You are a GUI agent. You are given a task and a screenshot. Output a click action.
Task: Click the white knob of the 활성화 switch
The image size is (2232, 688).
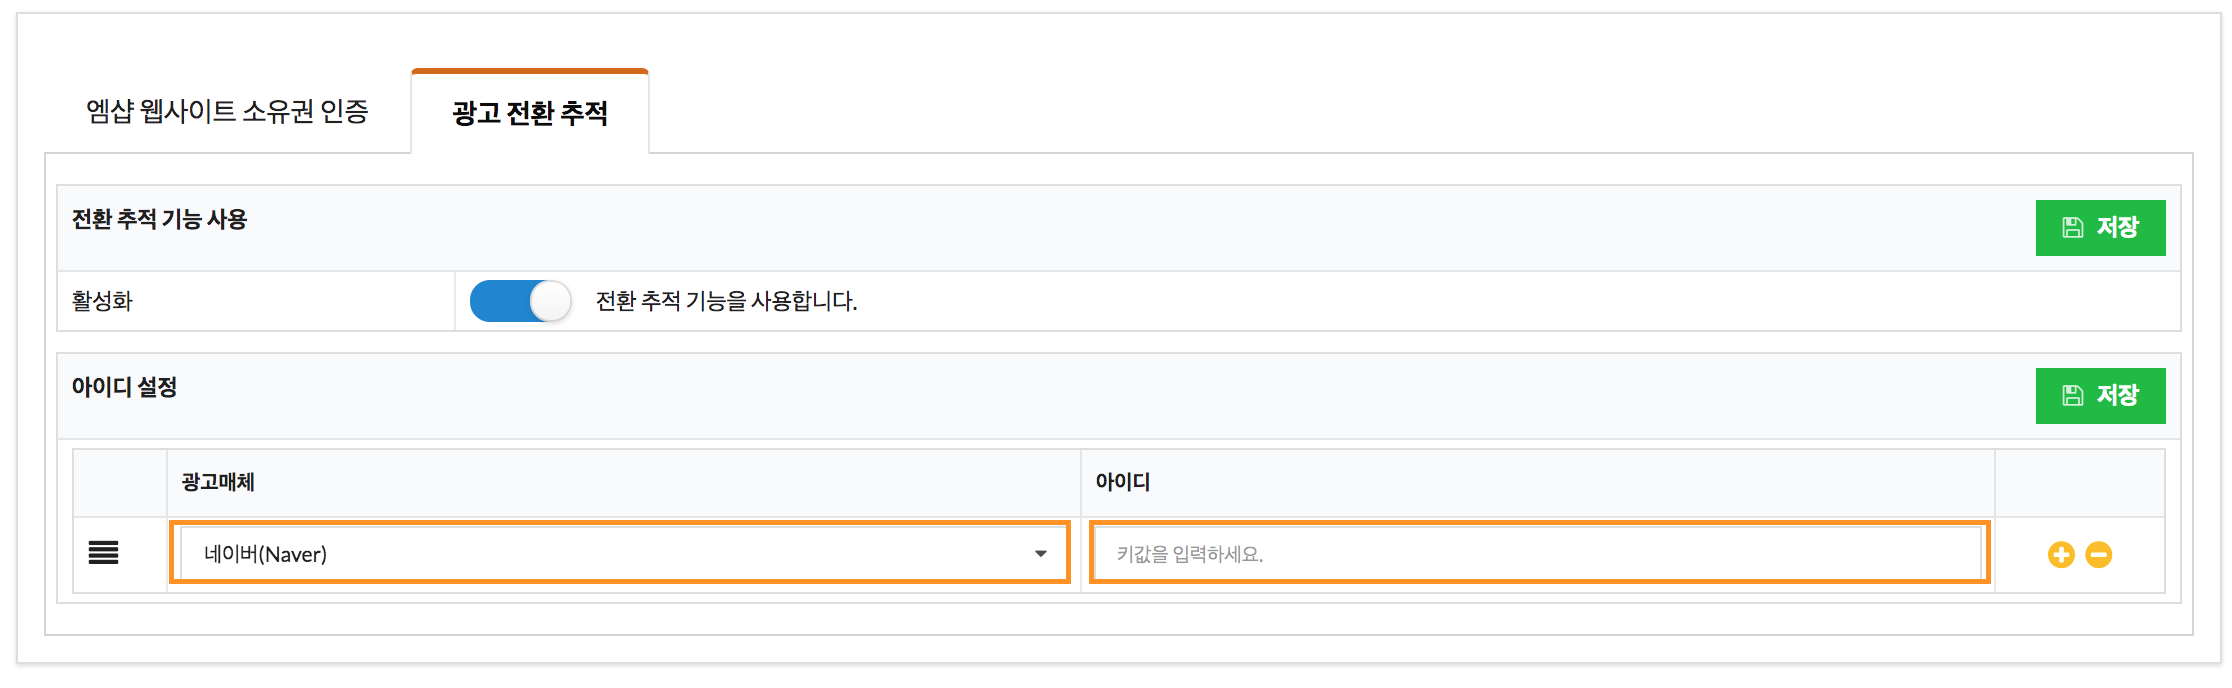[550, 301]
